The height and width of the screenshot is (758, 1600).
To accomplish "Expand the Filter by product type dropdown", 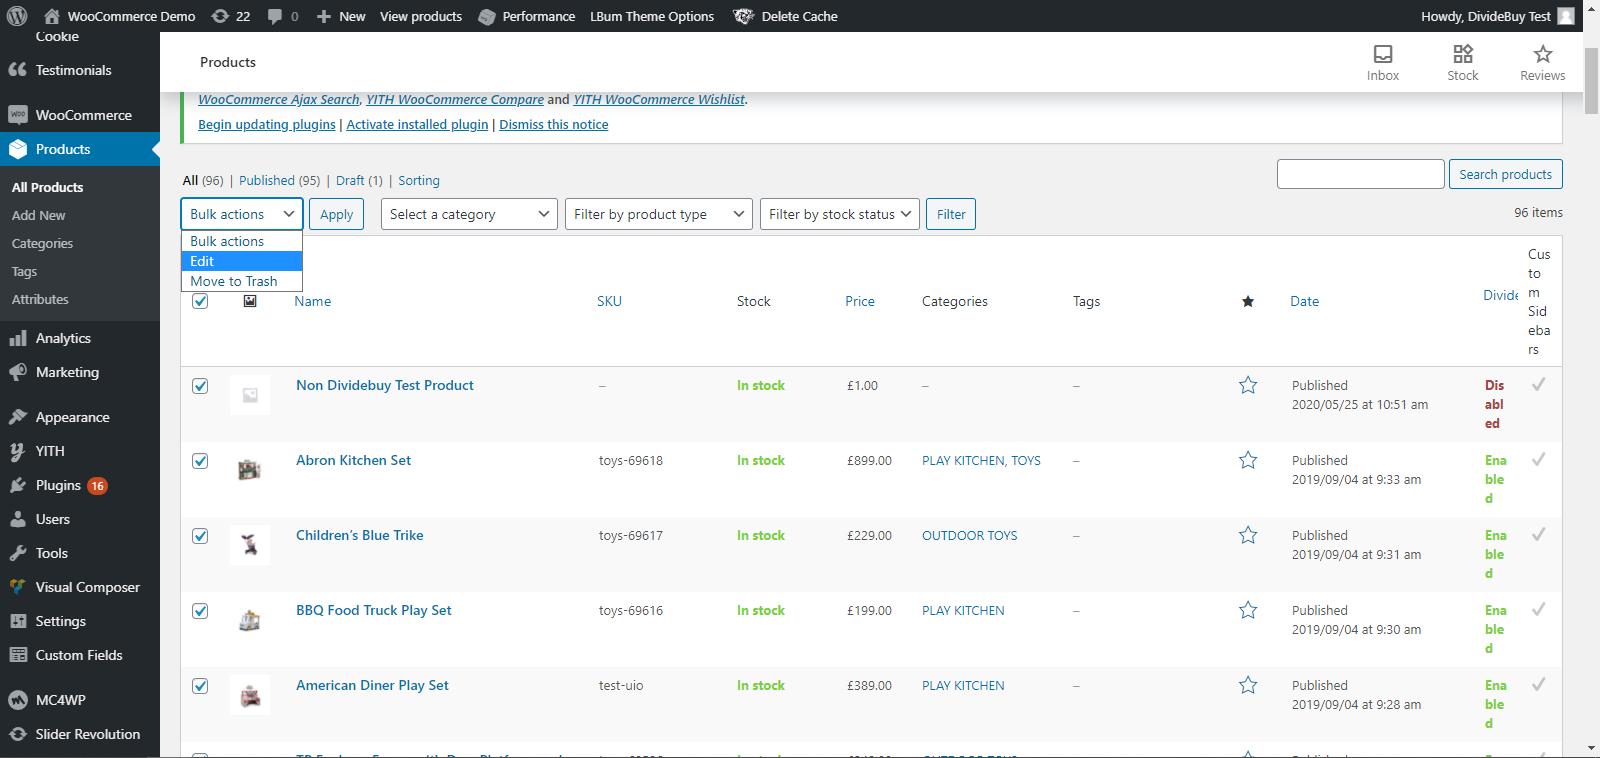I will coord(658,214).
